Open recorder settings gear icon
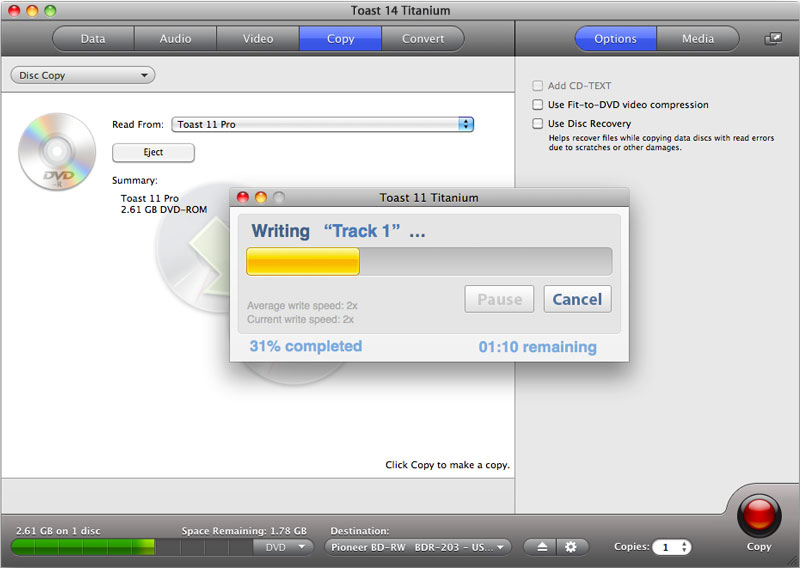Screen dimensions: 800x568 (571, 547)
